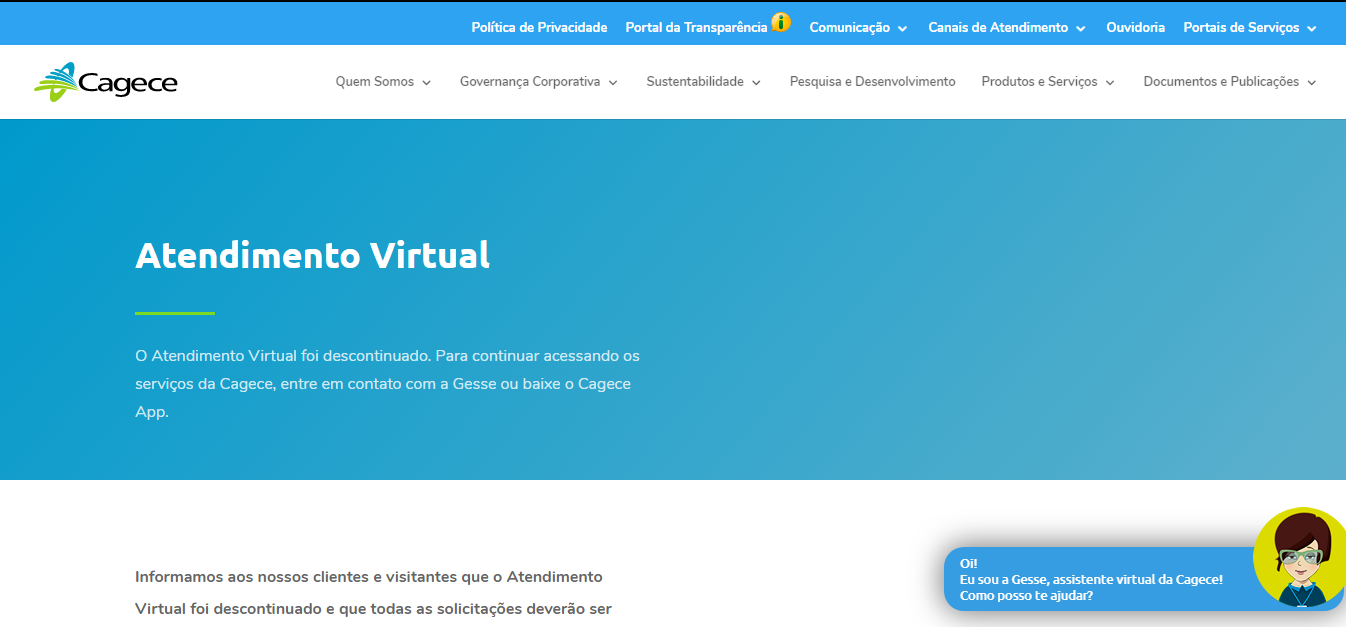Expand the chevron next to Canais de Atendimento

1080,29
